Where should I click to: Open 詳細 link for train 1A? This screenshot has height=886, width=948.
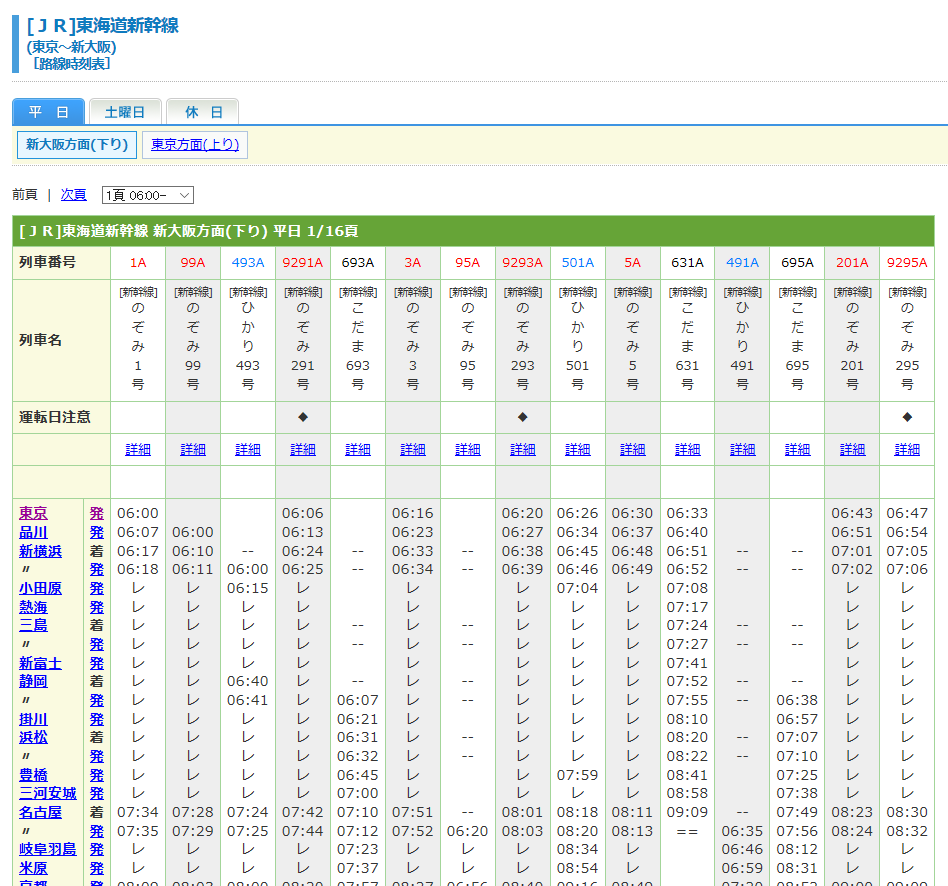tap(138, 449)
